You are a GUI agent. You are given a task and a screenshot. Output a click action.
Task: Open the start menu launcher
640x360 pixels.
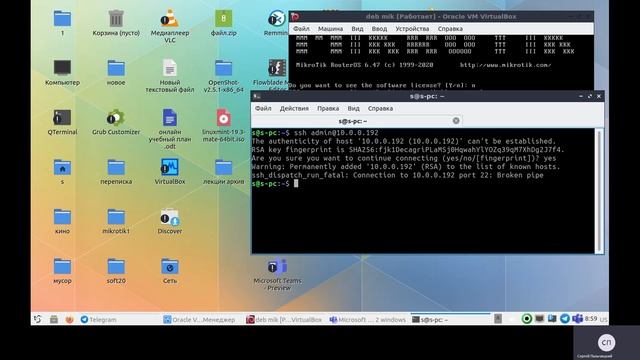point(38,320)
